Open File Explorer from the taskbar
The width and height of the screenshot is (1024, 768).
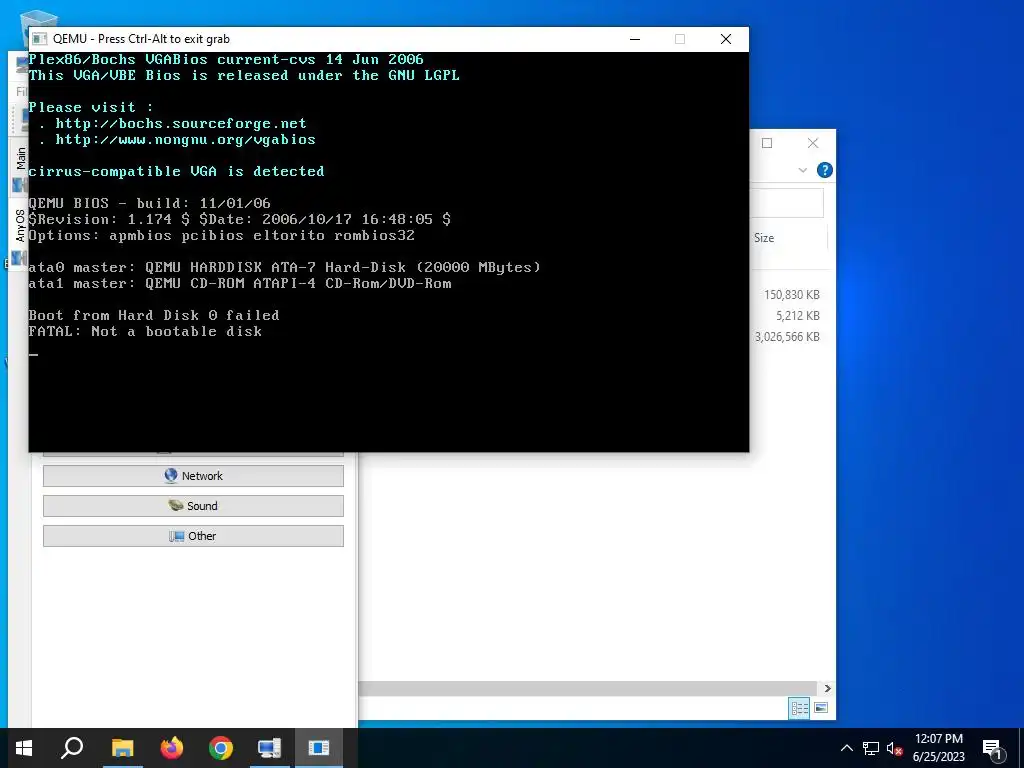(122, 748)
